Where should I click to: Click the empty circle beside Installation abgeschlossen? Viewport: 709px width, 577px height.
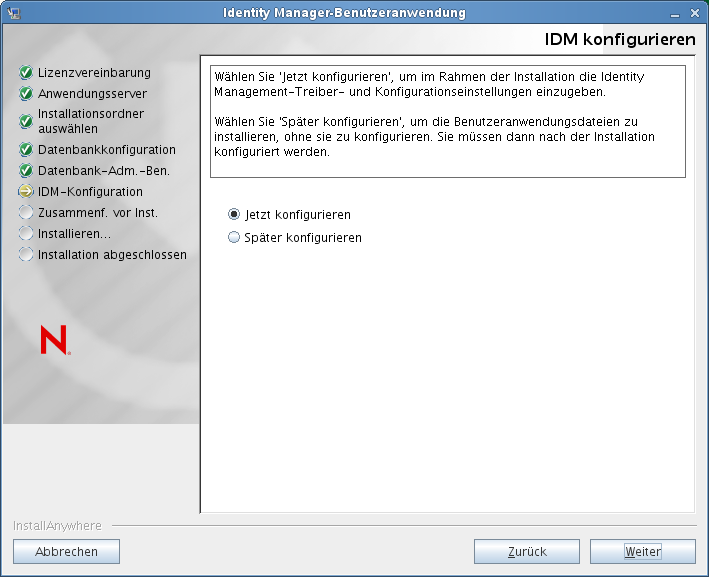pyautogui.click(x=26, y=254)
